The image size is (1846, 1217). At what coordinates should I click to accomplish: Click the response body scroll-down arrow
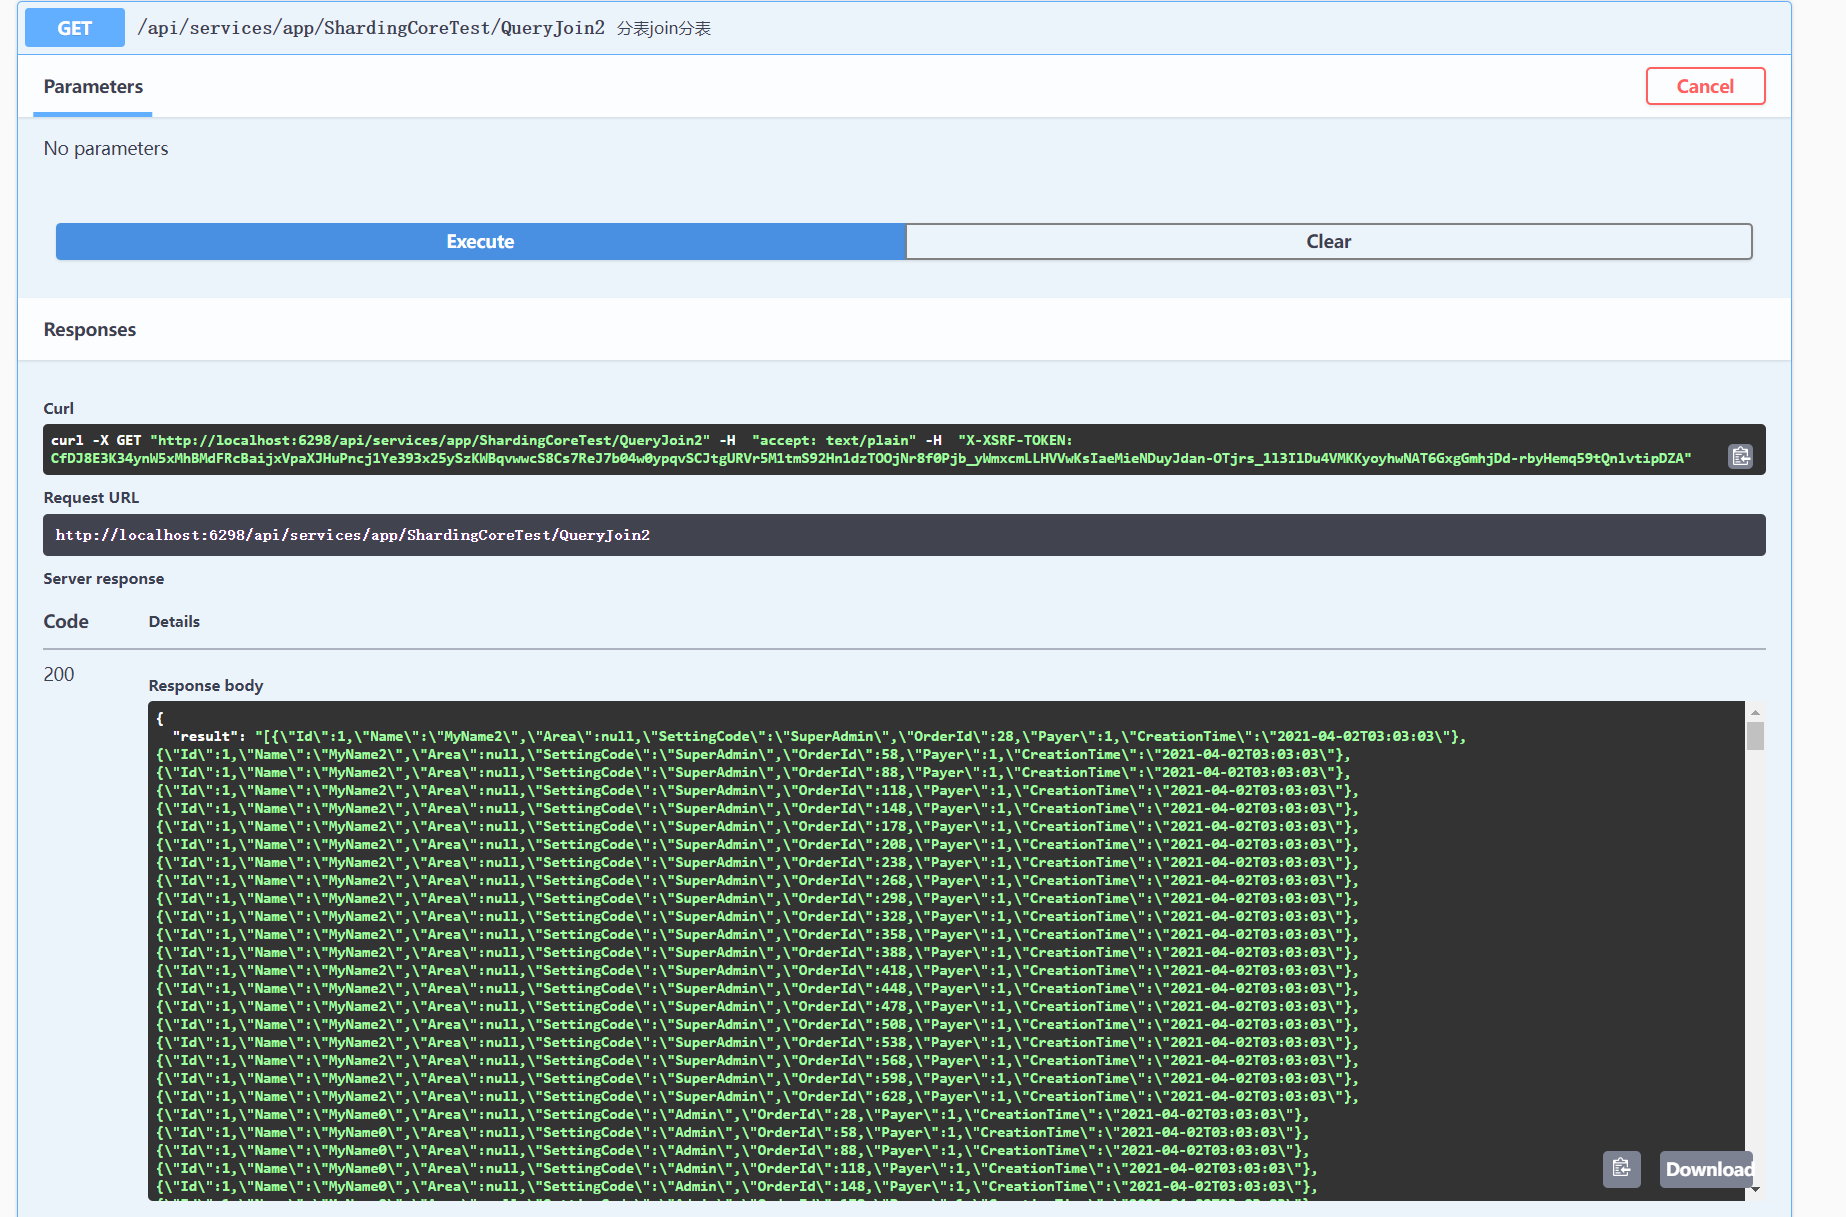[x=1755, y=1189]
